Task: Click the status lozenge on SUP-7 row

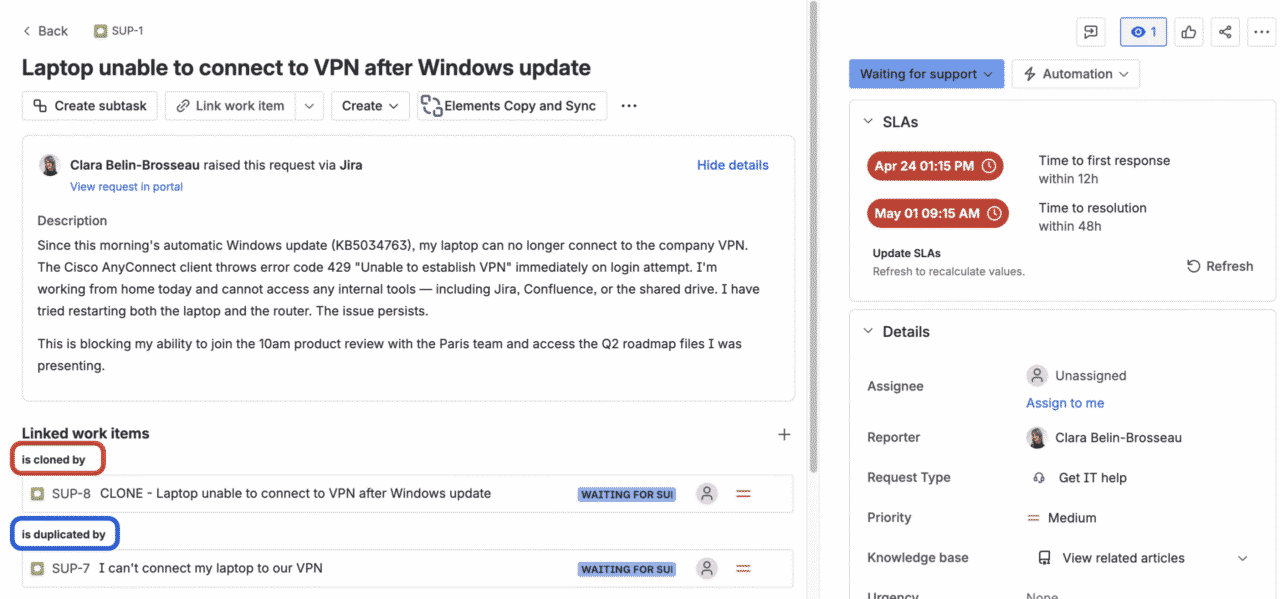Action: point(626,569)
